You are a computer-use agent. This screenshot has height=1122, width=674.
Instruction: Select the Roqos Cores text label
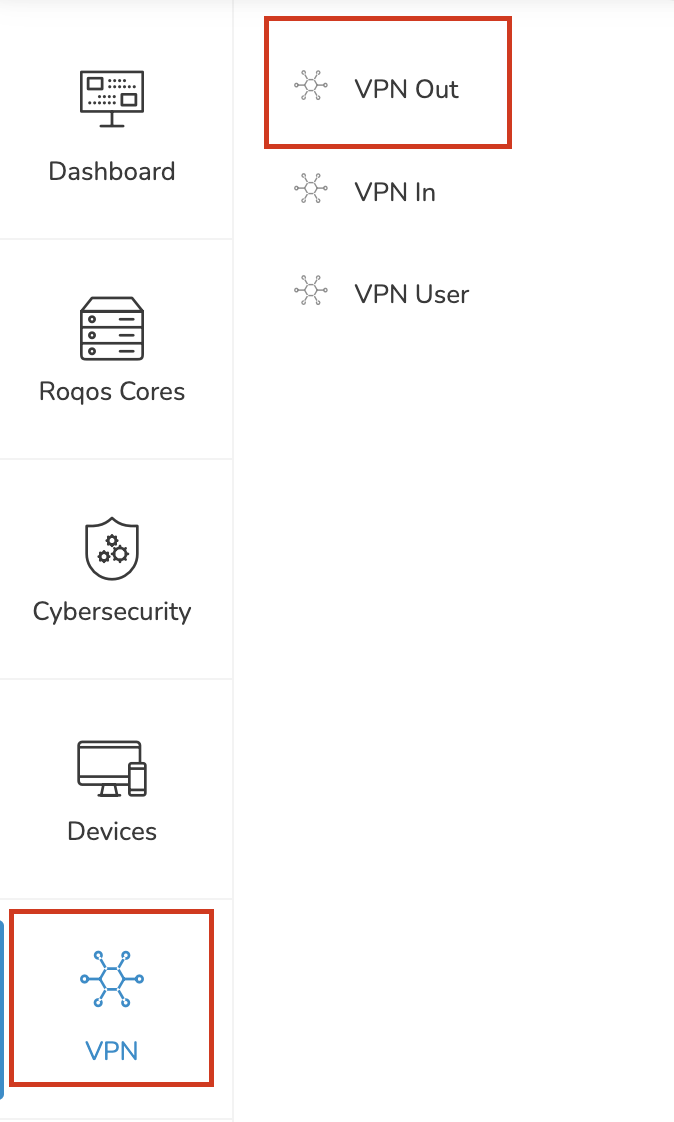pos(112,392)
